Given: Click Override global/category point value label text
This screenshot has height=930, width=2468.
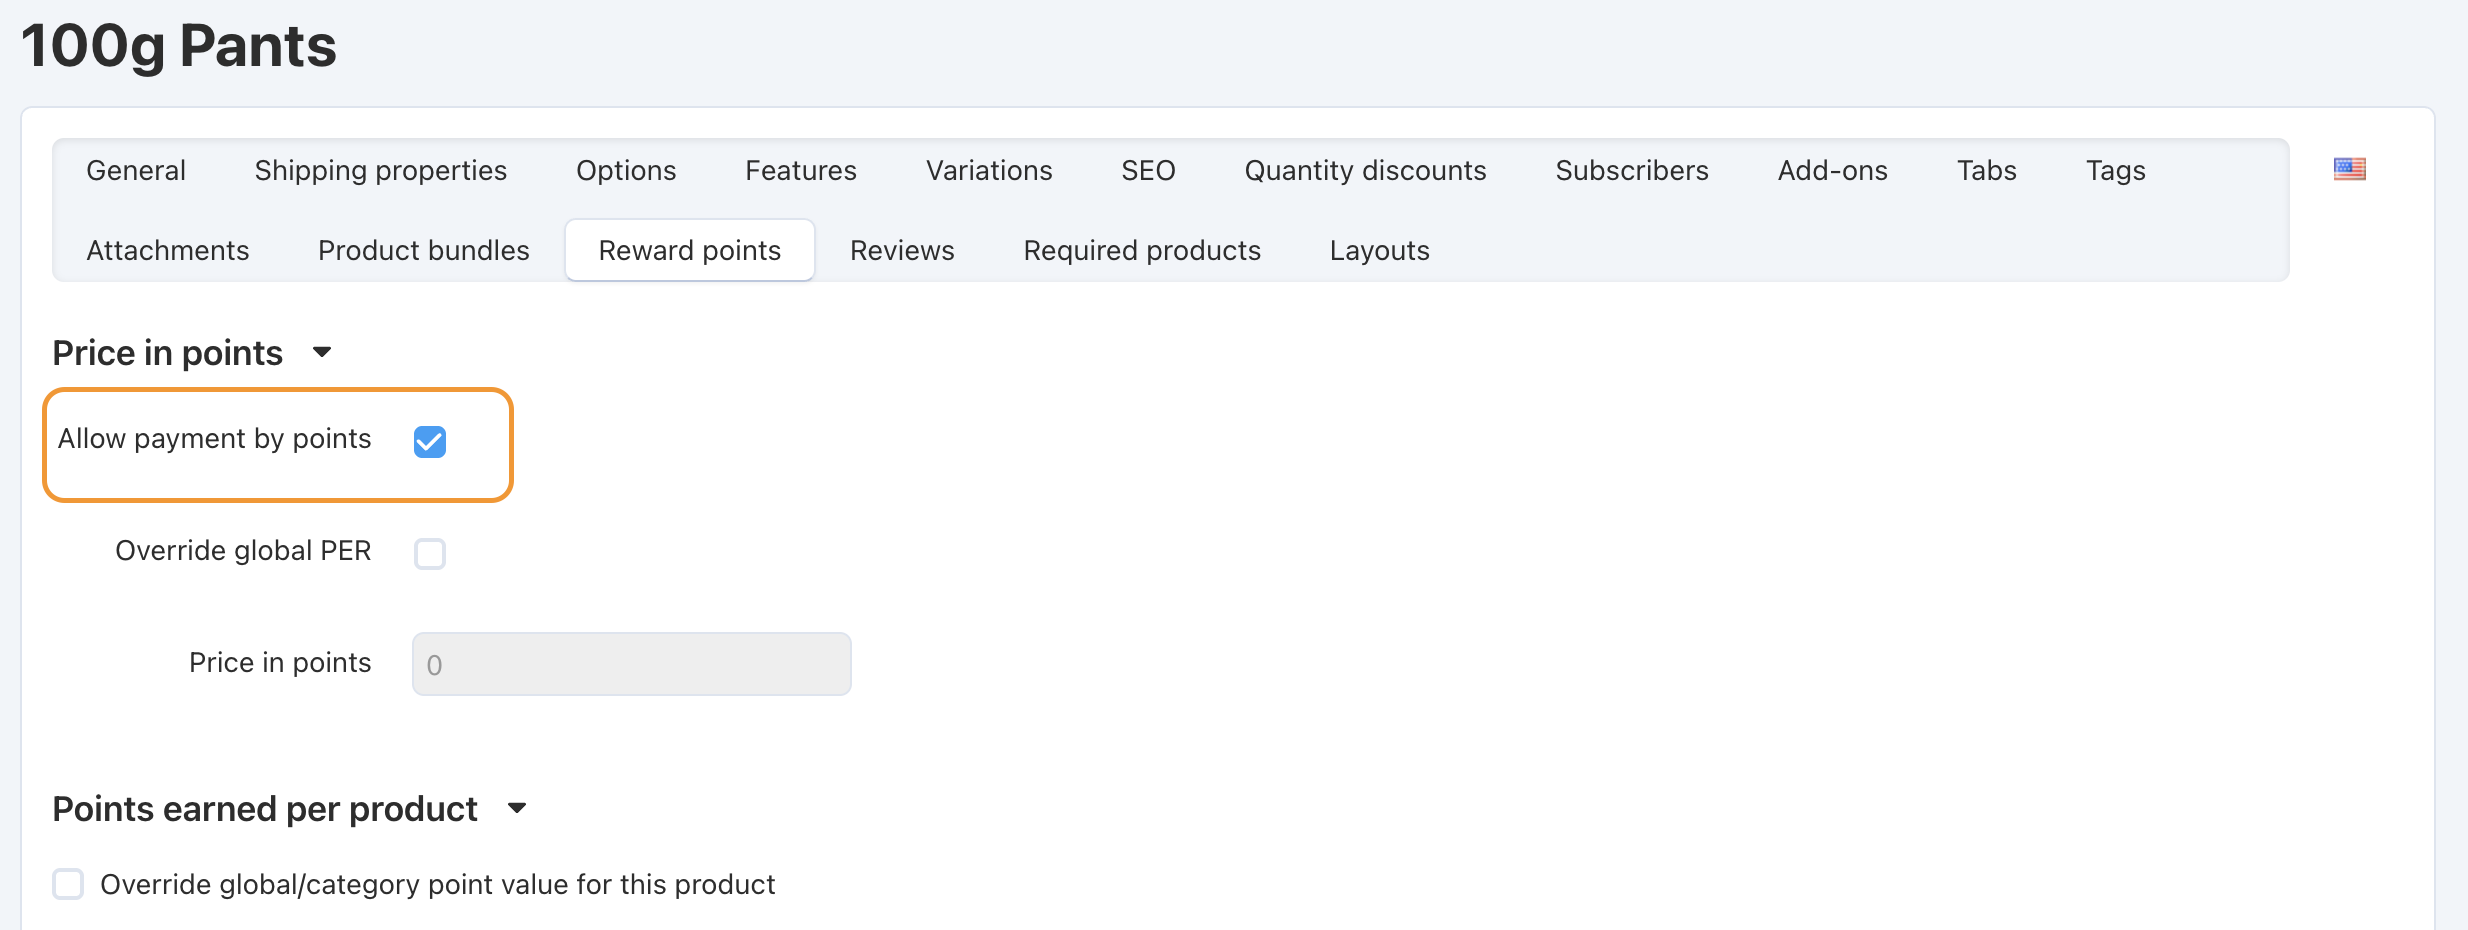Looking at the screenshot, I should pyautogui.click(x=438, y=885).
